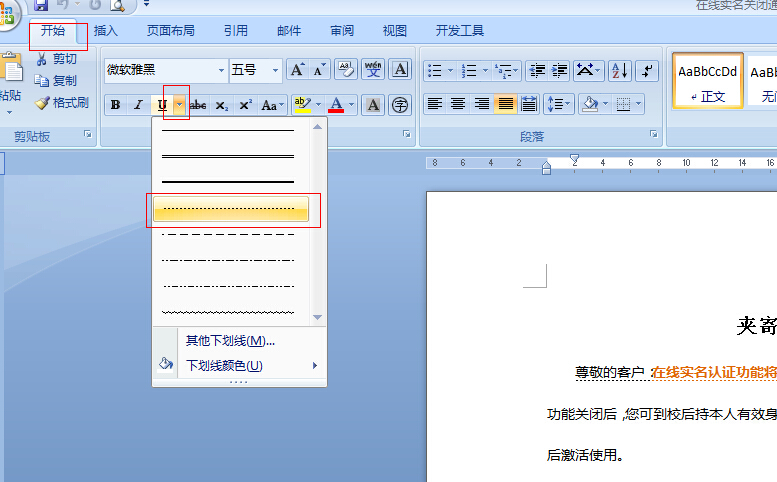This screenshot has width=777, height=482.
Task: Switch to the 视图 tab
Action: click(394, 31)
